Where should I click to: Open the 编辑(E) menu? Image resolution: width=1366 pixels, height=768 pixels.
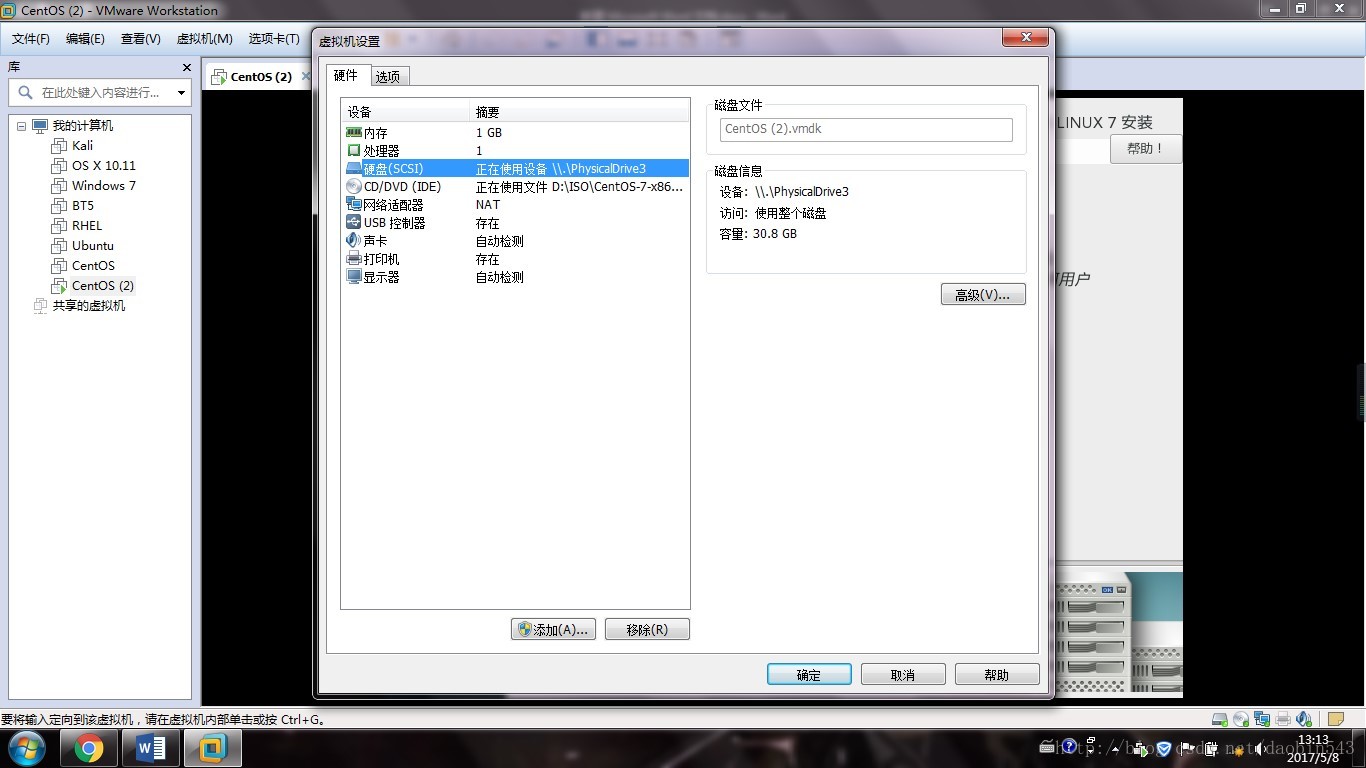click(x=85, y=39)
